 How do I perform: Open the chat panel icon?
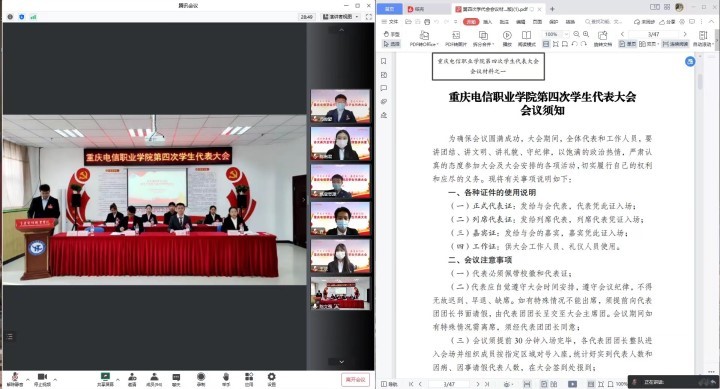click(x=176, y=379)
